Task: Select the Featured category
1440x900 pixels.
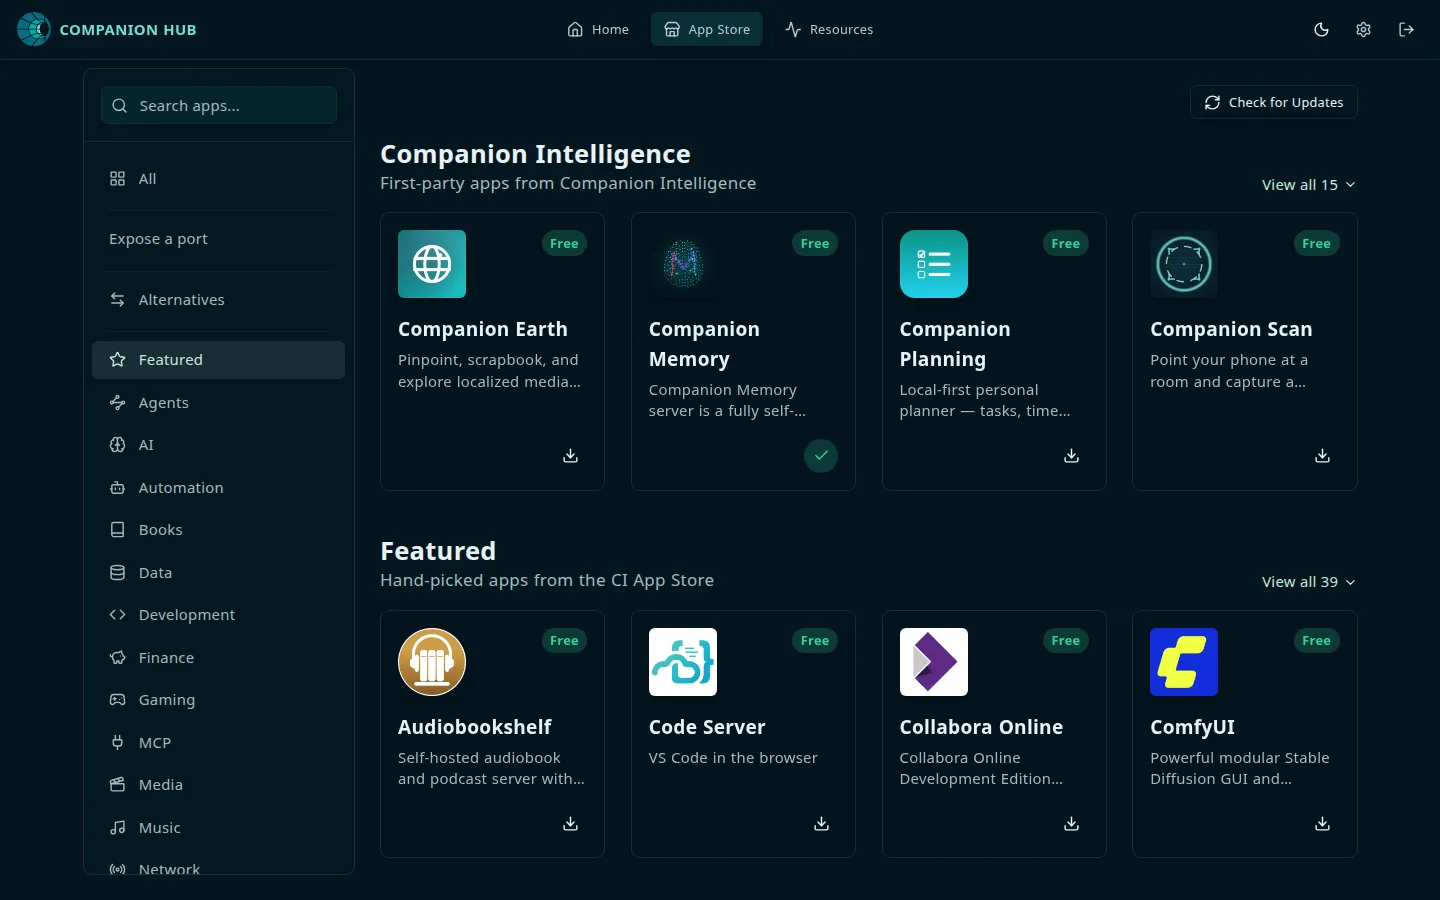Action: pos(218,360)
